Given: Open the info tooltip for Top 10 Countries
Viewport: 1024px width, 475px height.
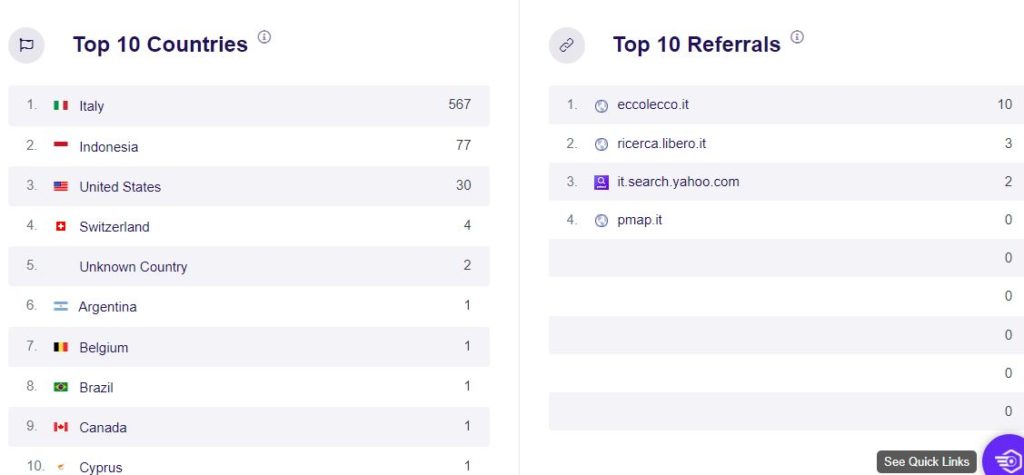Looking at the screenshot, I should [x=264, y=37].
